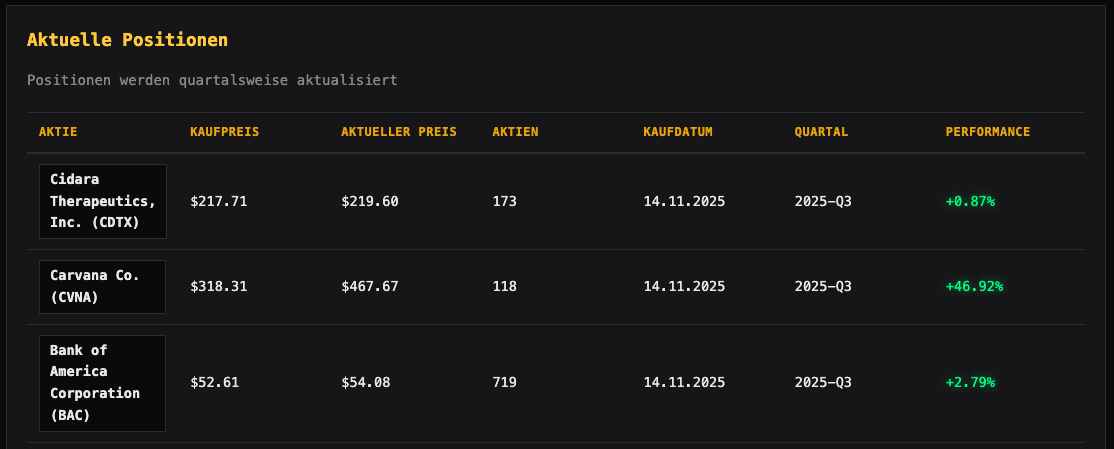Click the AKTUELLER PREIS column header
Image resolution: width=1114 pixels, height=449 pixels.
(x=399, y=132)
